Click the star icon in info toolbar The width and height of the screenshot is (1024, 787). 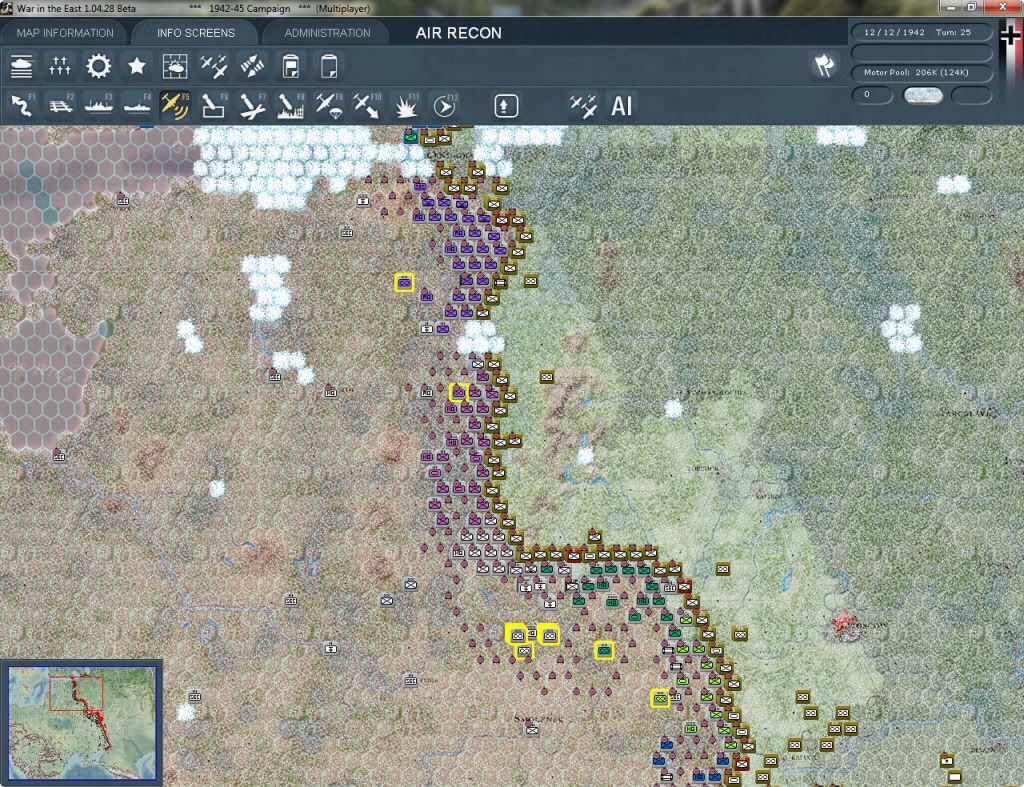click(136, 67)
